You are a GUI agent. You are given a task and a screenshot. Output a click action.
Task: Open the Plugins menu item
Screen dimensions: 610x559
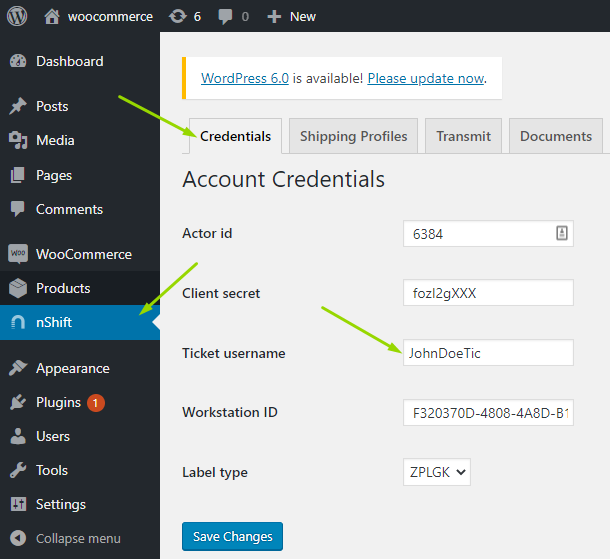pos(80,402)
